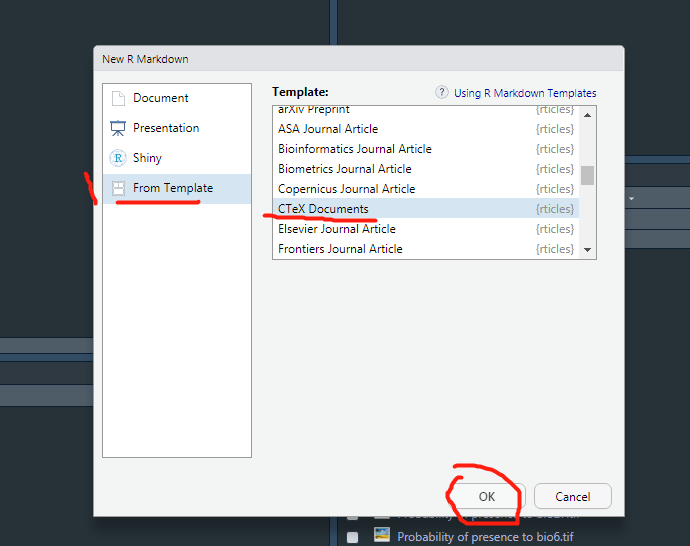Click the Presentation easel icon
The width and height of the screenshot is (690, 546).
(118, 128)
